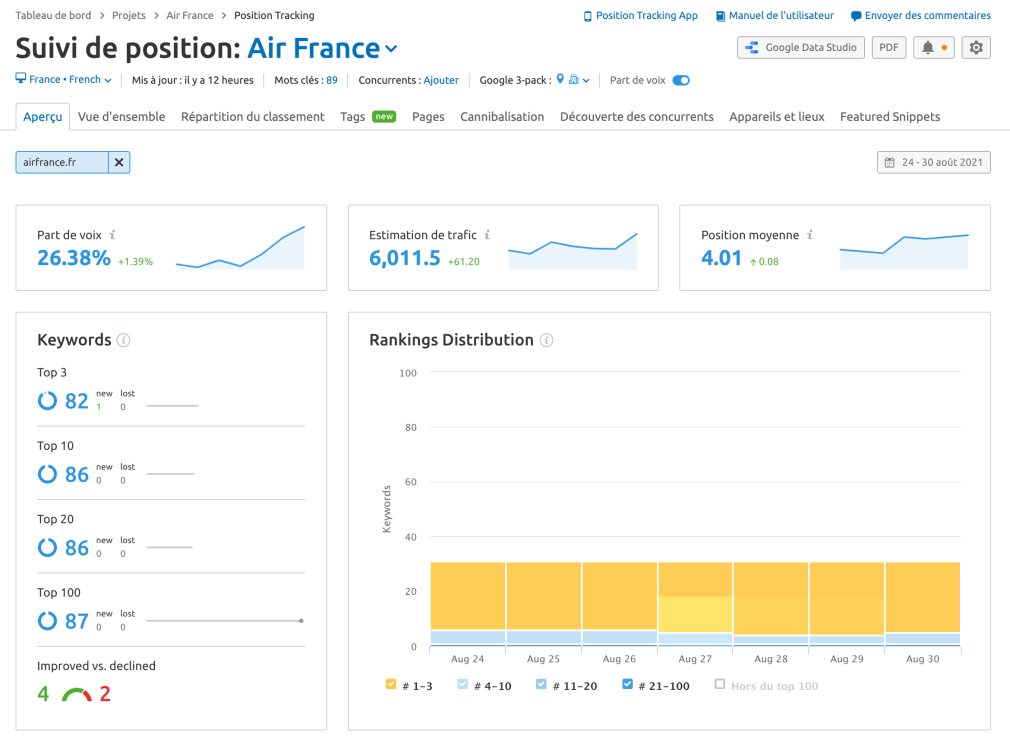This screenshot has width=1010, height=740.
Task: Switch to the Pages tab
Action: tap(428, 117)
